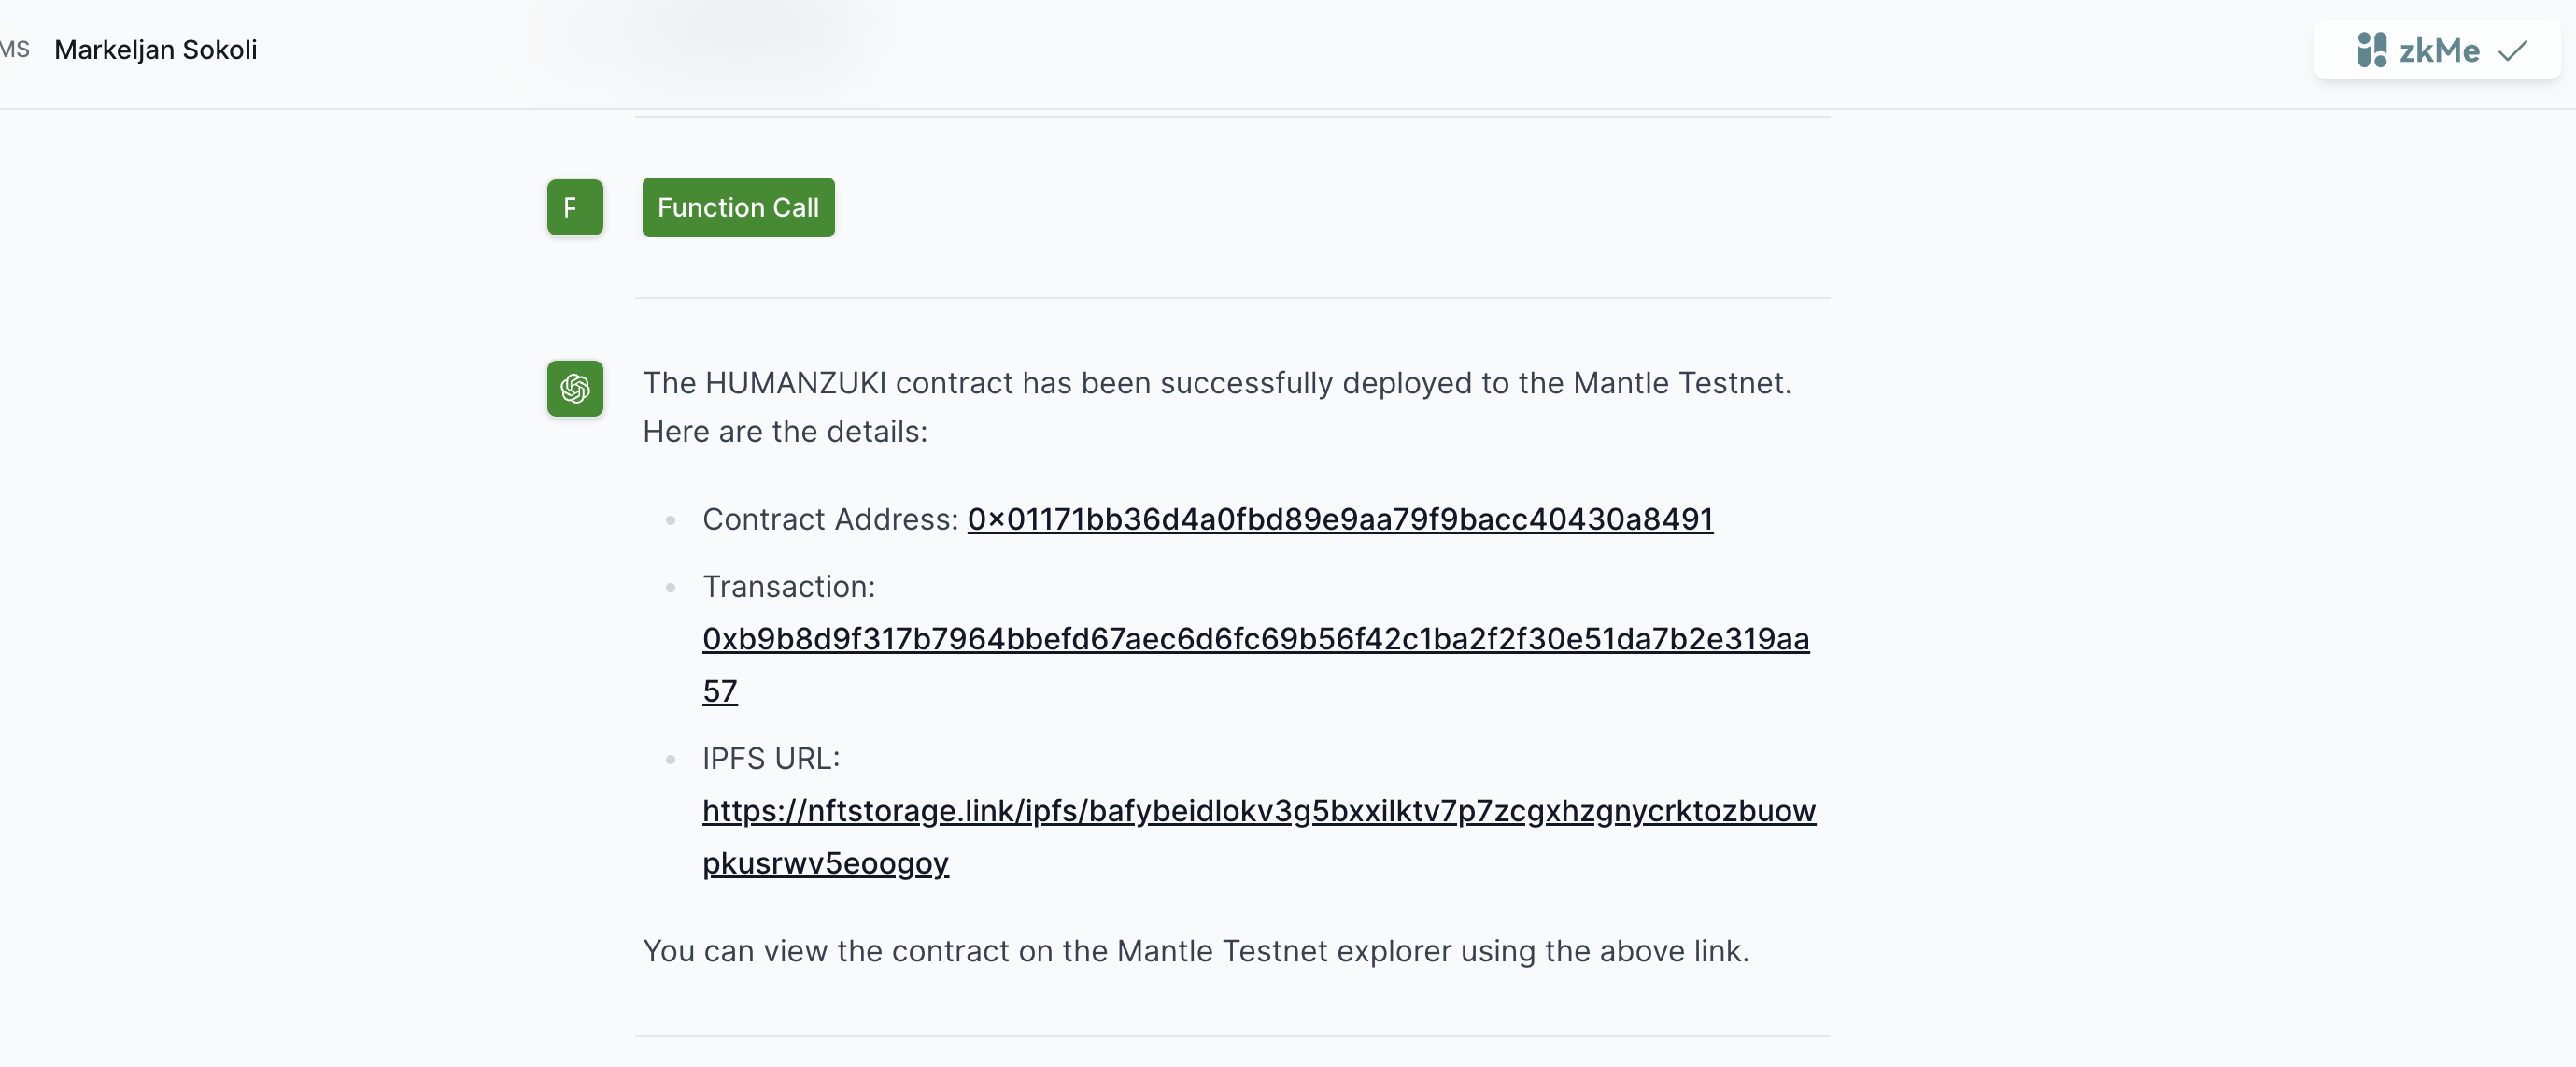Click the bullet before Contract Address
This screenshot has height=1067, width=2576.
(670, 520)
